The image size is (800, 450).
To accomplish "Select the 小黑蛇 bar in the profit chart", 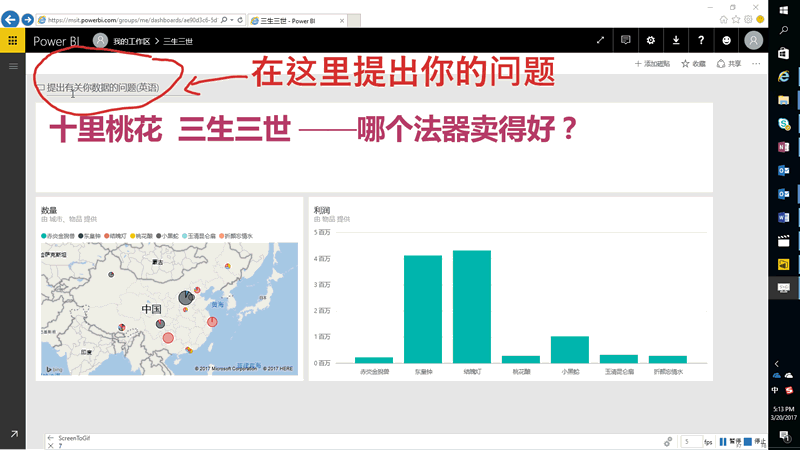I will 570,349.
